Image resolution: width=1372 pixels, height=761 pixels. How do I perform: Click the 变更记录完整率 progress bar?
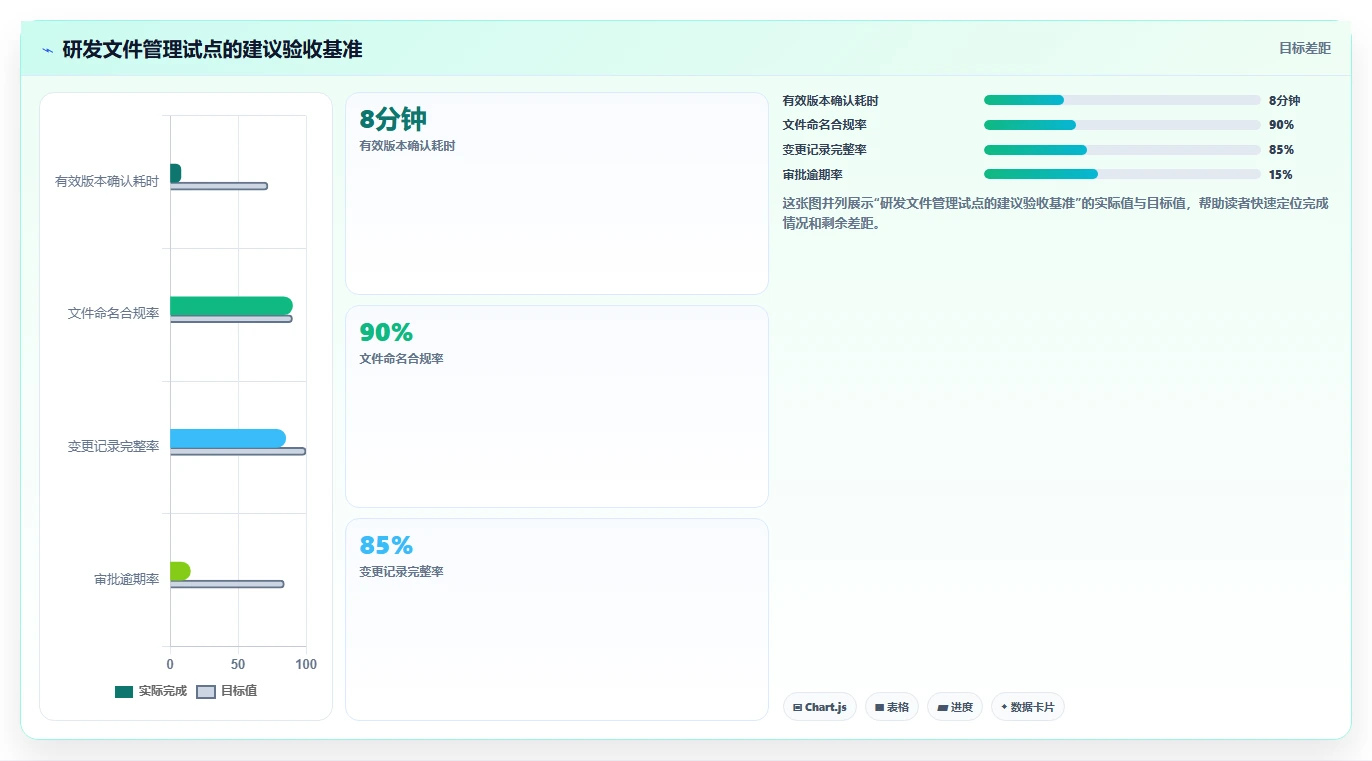pyautogui.click(x=1122, y=150)
